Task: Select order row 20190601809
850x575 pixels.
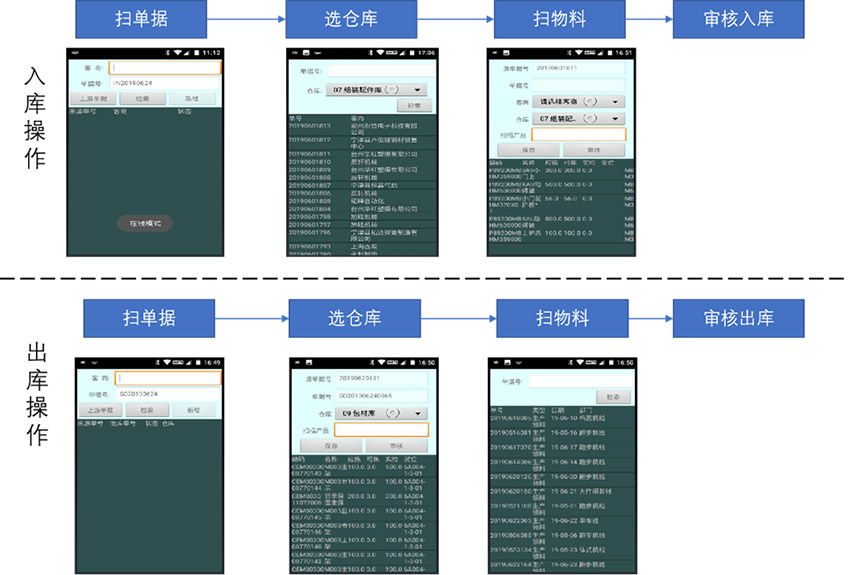Action: tap(362, 170)
